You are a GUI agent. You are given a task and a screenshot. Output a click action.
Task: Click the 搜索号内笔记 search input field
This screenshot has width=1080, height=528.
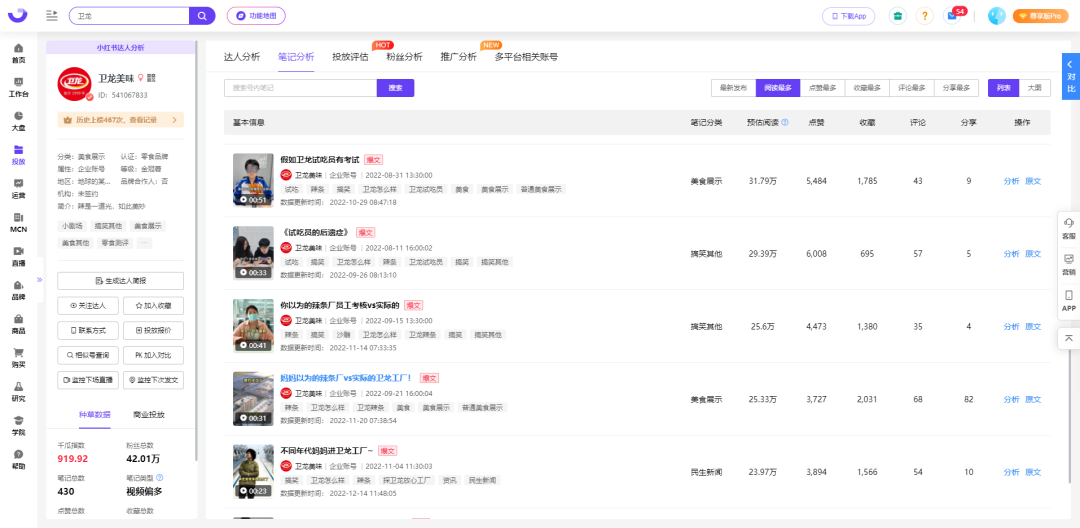pyautogui.click(x=300, y=88)
